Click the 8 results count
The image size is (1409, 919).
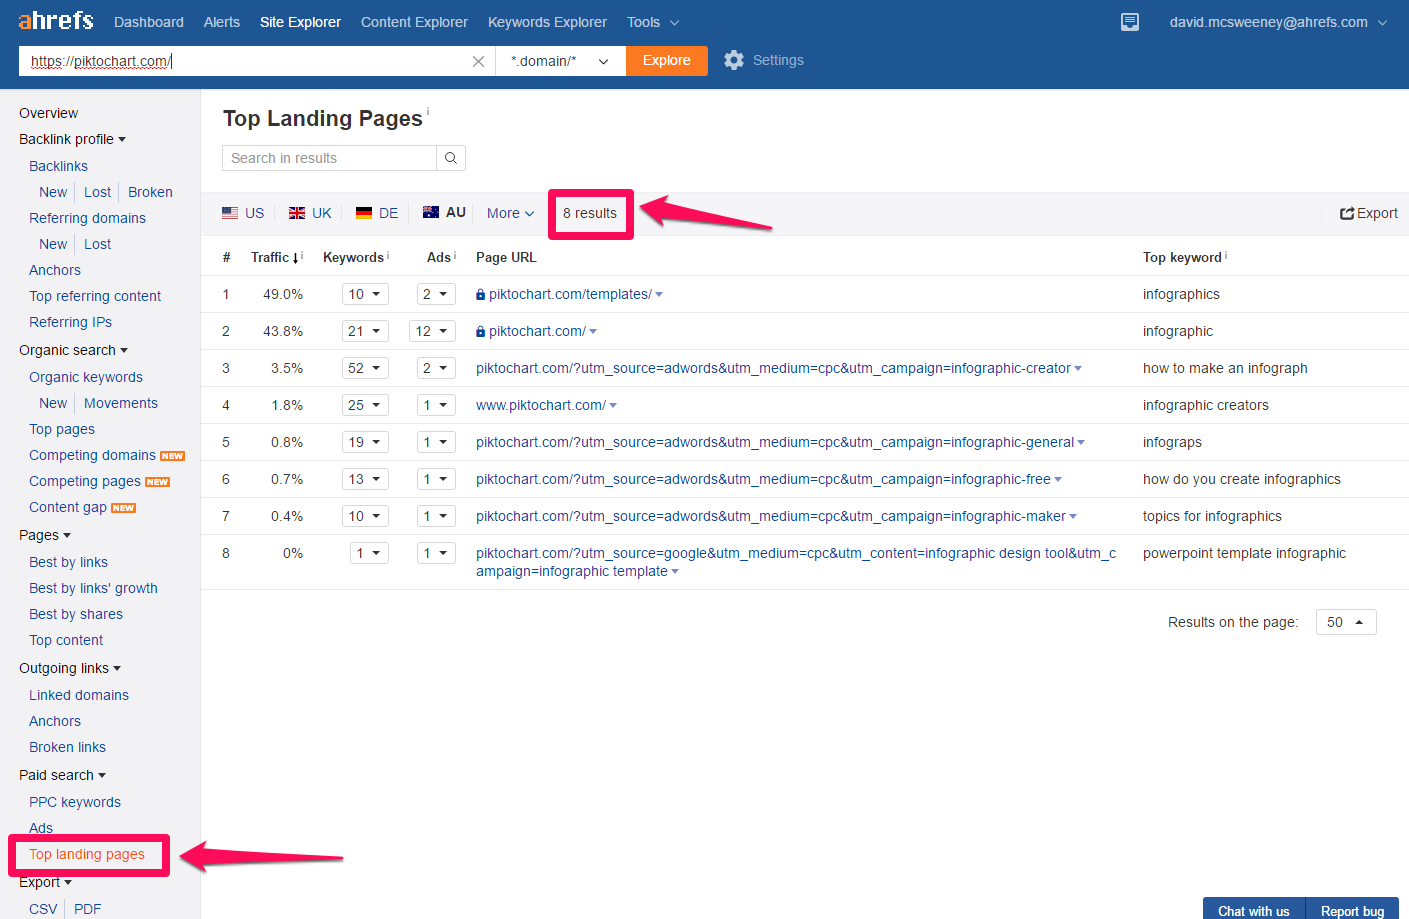tap(590, 213)
